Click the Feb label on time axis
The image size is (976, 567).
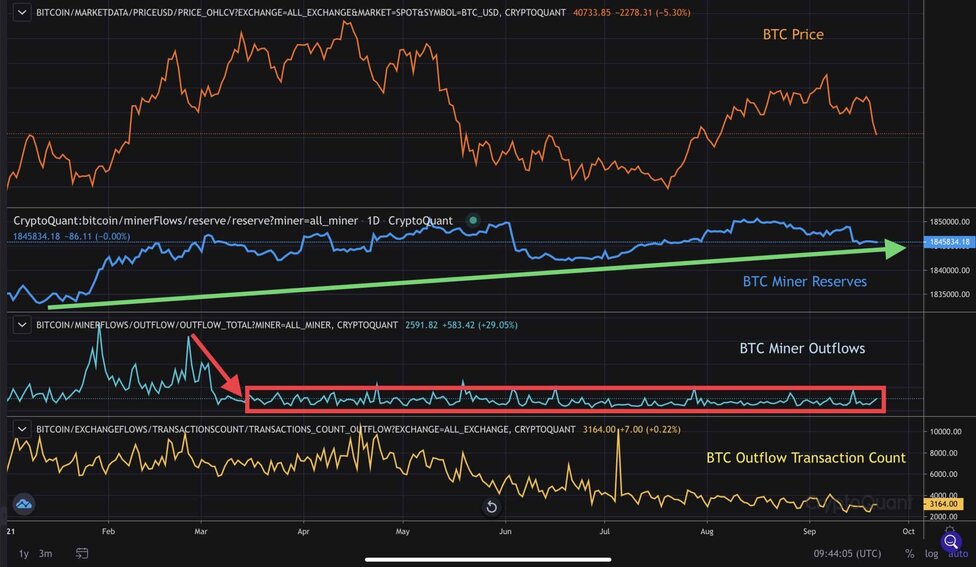point(108,532)
